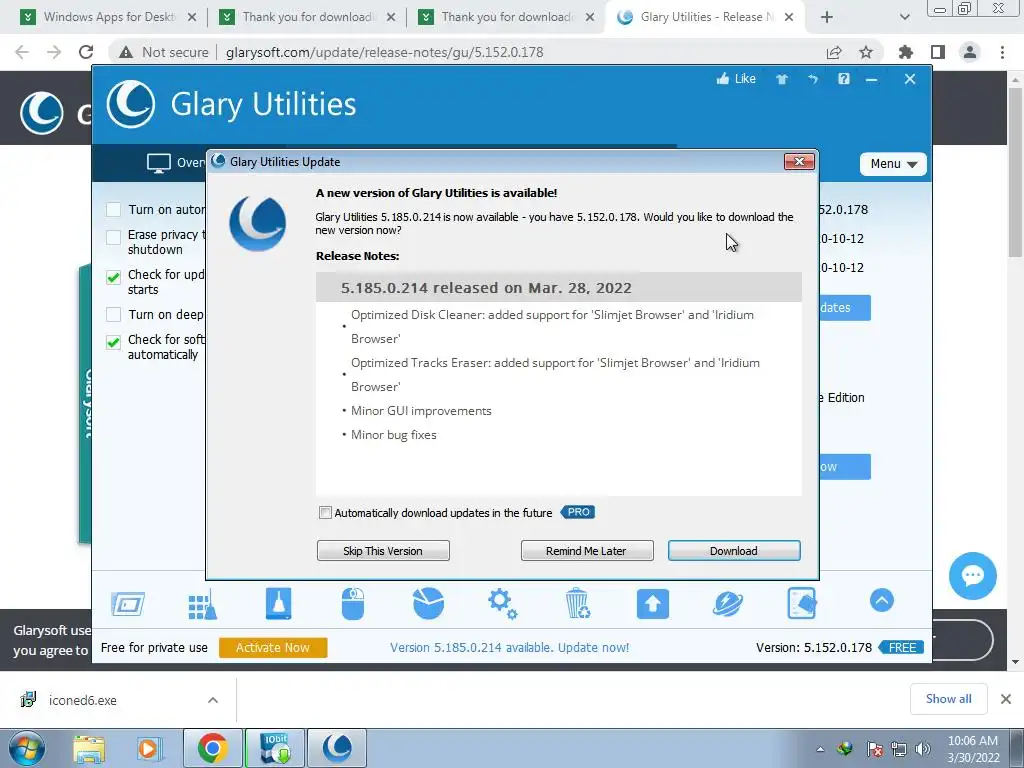Open Chrome tab search chevron dropdown

904,17
